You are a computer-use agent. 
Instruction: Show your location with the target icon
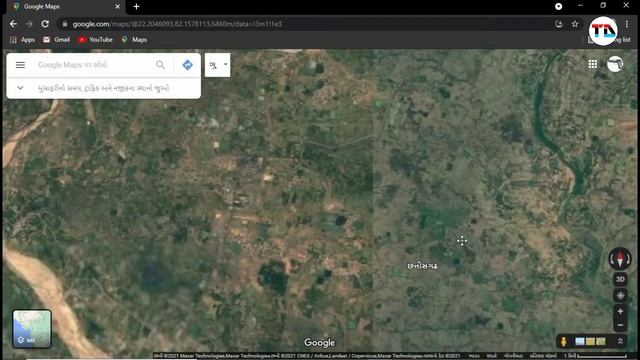tap(620, 296)
